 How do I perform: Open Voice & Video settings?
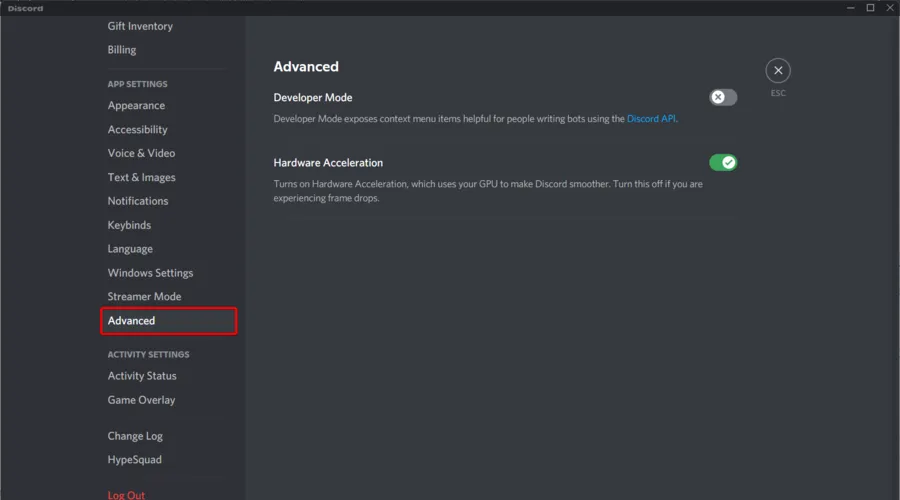tap(141, 153)
